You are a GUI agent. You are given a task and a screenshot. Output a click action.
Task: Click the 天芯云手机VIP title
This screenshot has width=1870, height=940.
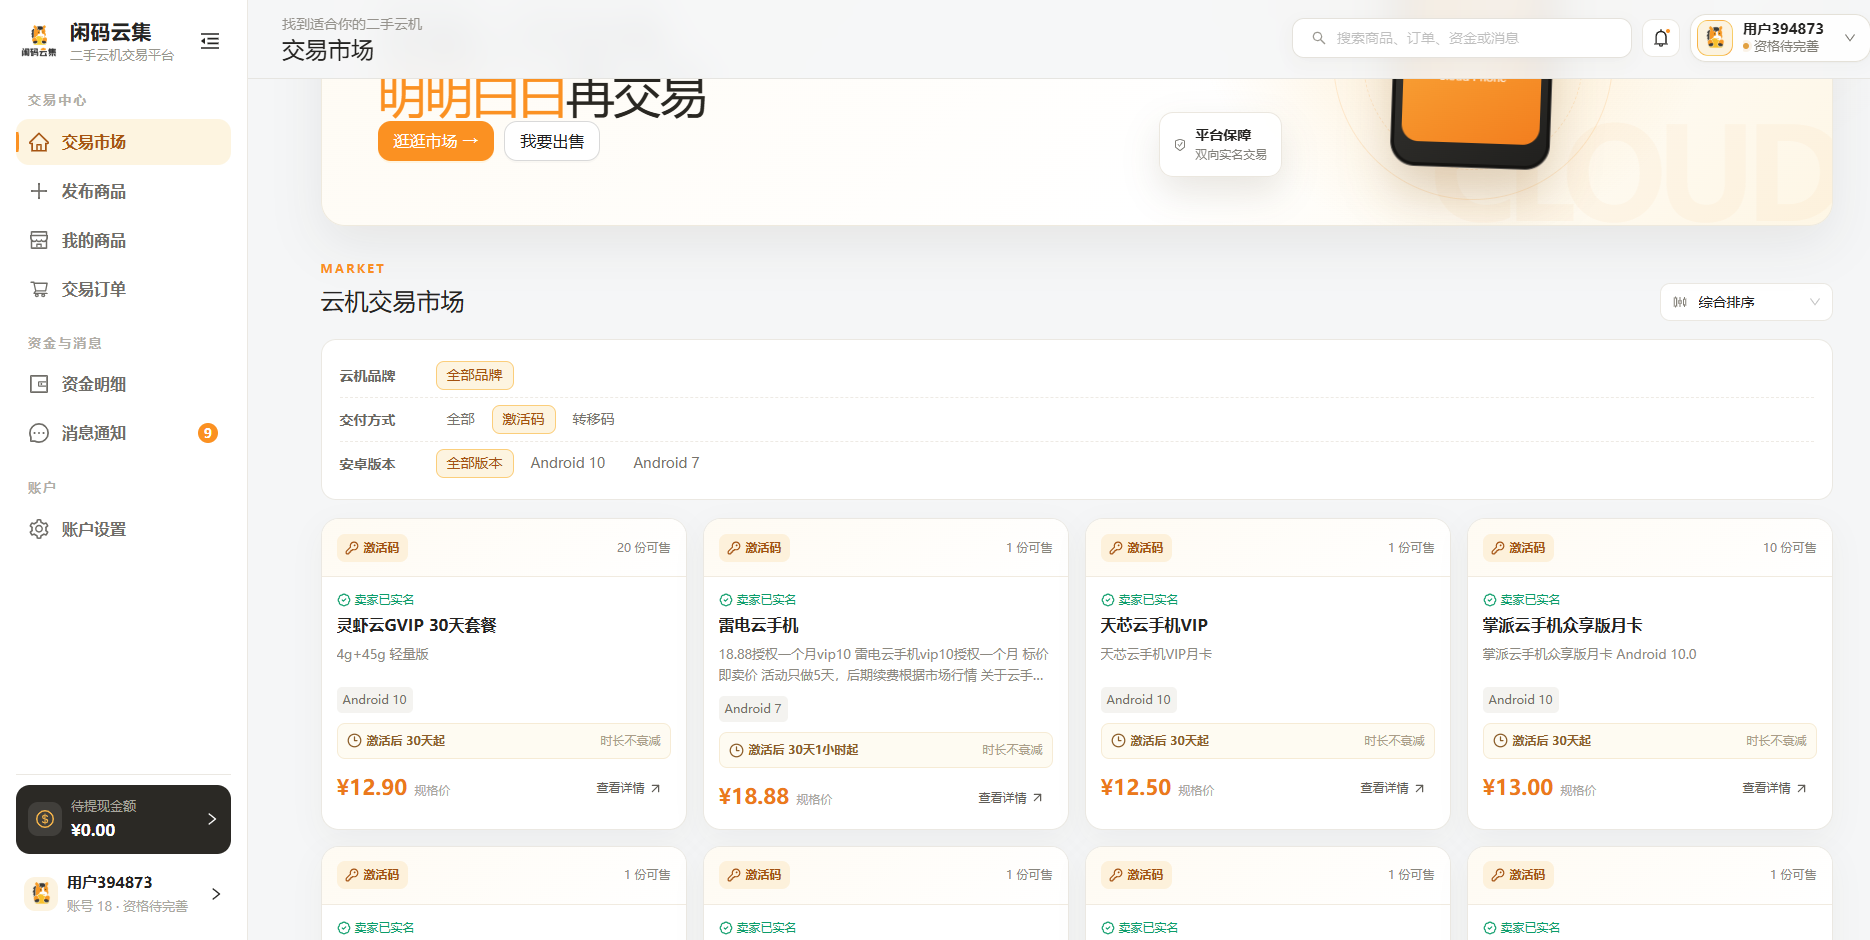[1154, 625]
